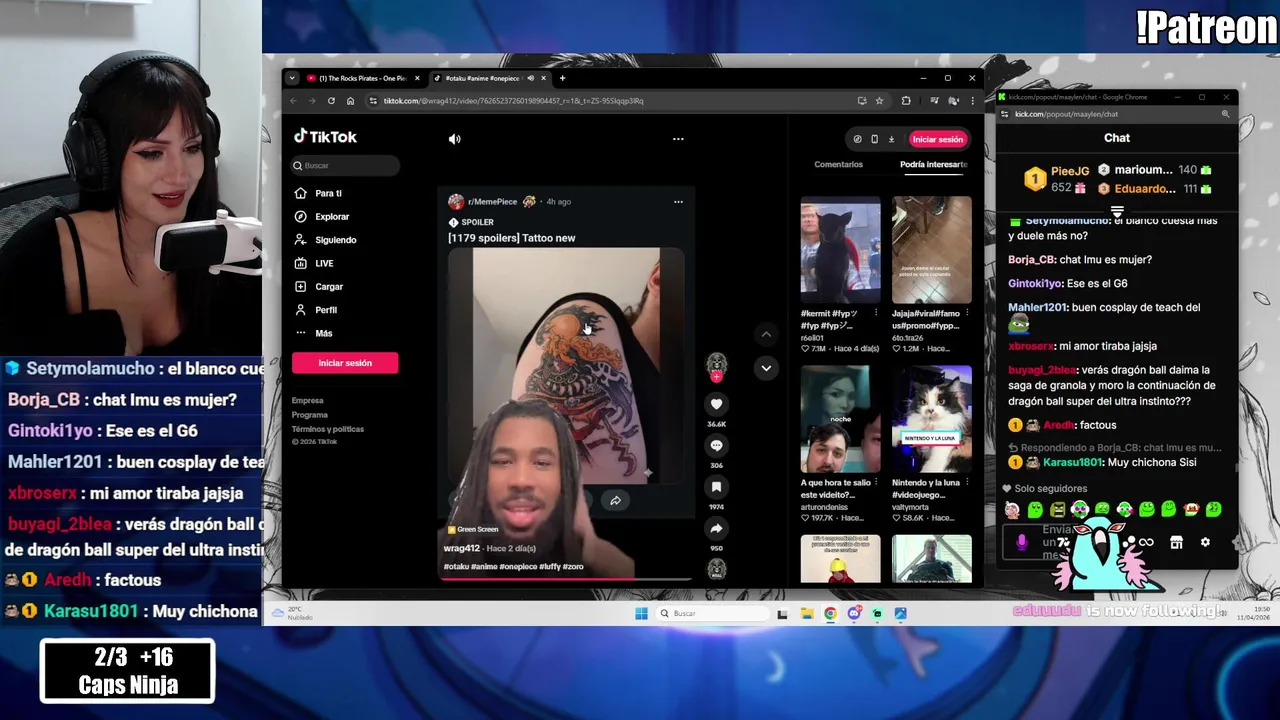Screen dimensions: 1280x720
Task: Open the Kick chat shop icon
Action: (x=1176, y=542)
